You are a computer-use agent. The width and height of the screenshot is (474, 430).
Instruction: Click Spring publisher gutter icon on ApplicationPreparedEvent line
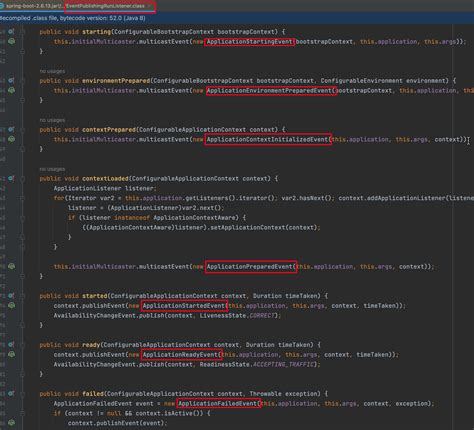(11, 266)
